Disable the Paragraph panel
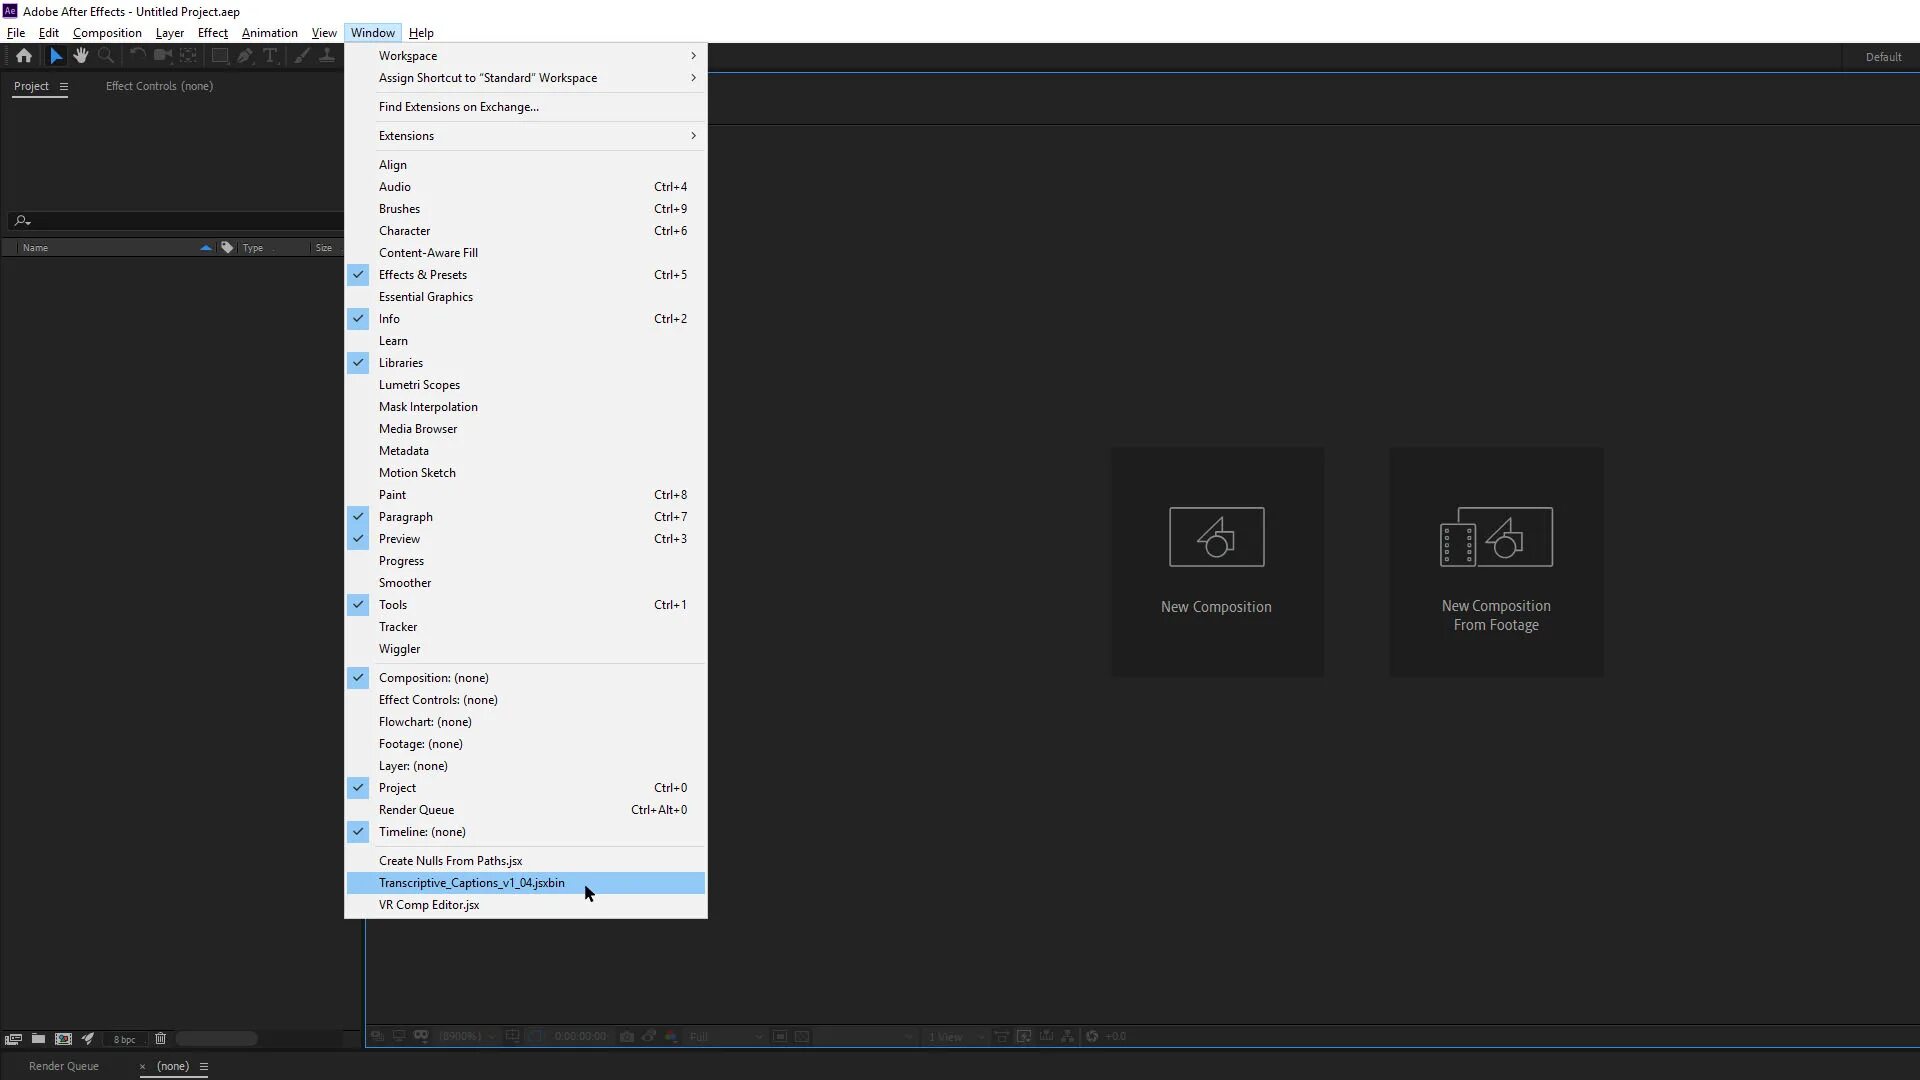 pos(406,517)
